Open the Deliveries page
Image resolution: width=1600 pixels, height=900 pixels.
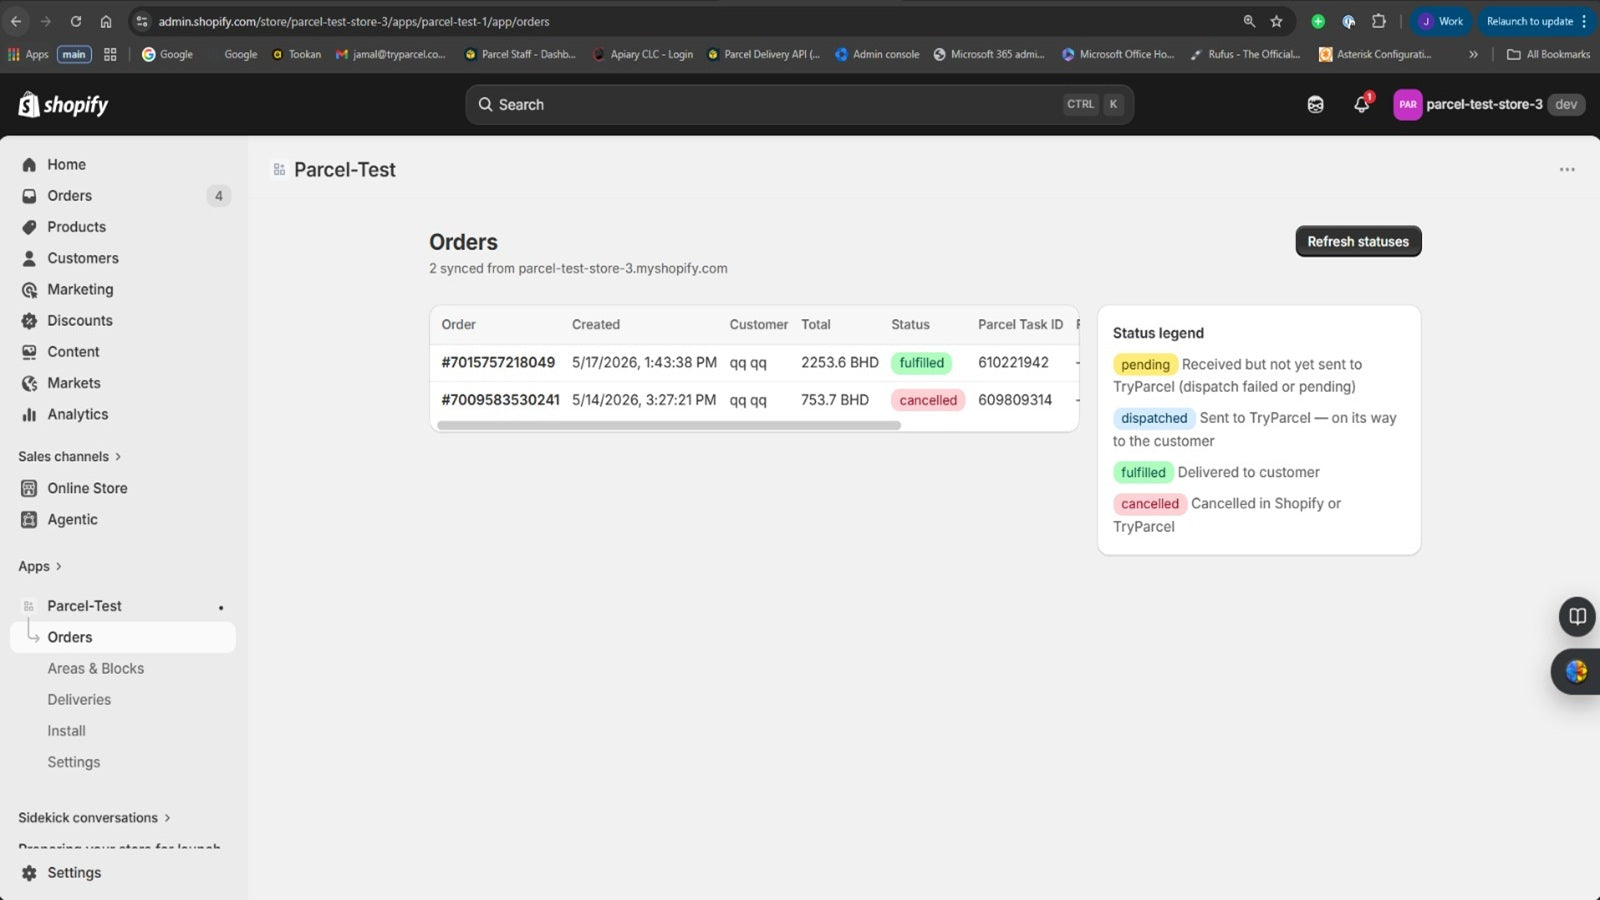click(x=79, y=700)
